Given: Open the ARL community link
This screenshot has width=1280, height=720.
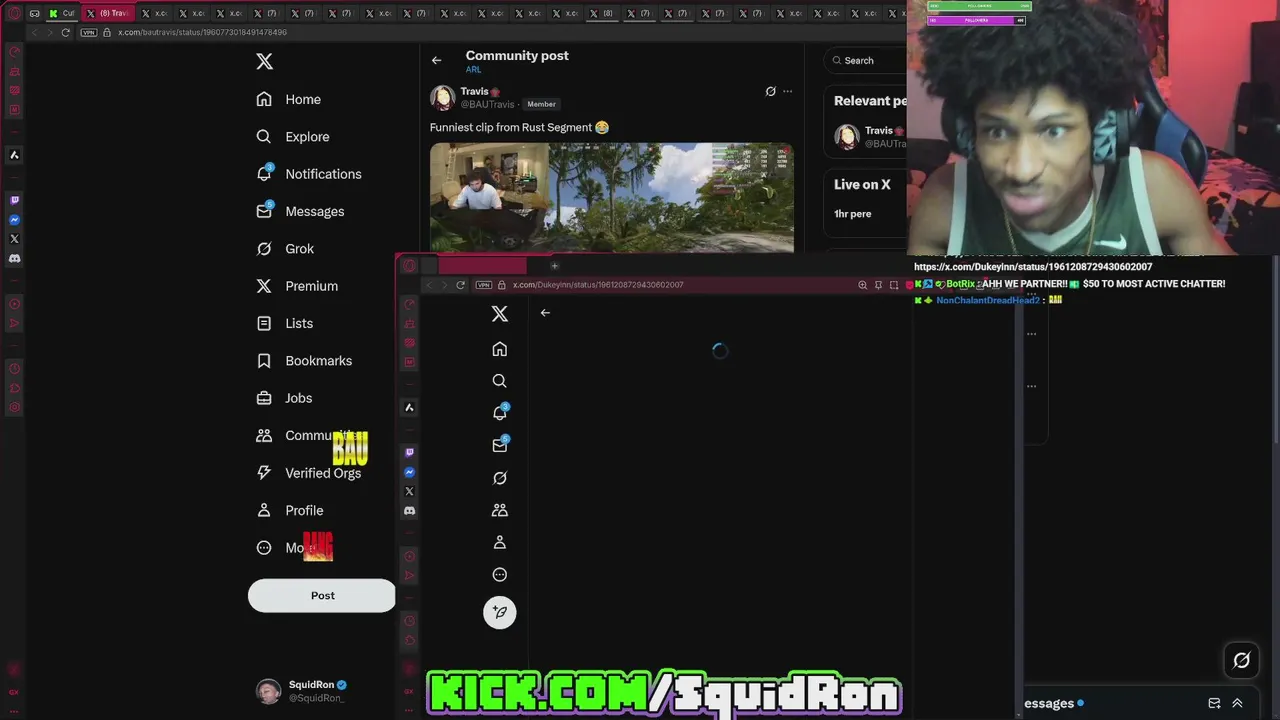Looking at the screenshot, I should tap(473, 70).
